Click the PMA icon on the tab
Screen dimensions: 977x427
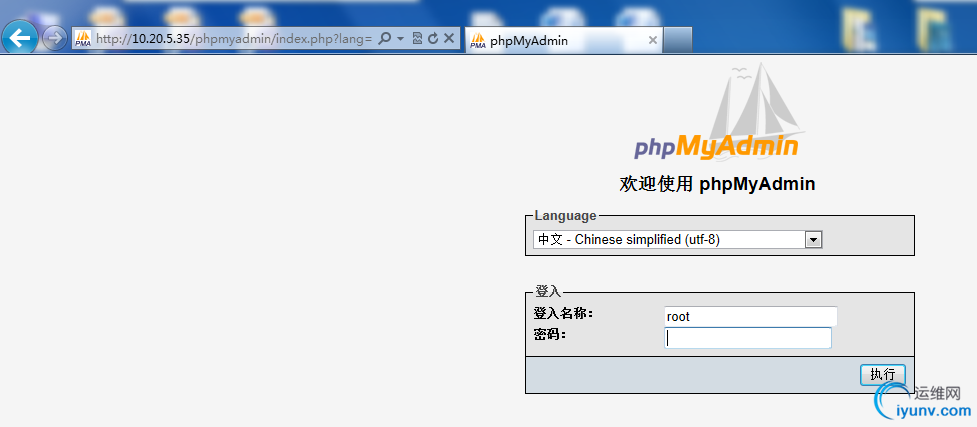point(478,41)
